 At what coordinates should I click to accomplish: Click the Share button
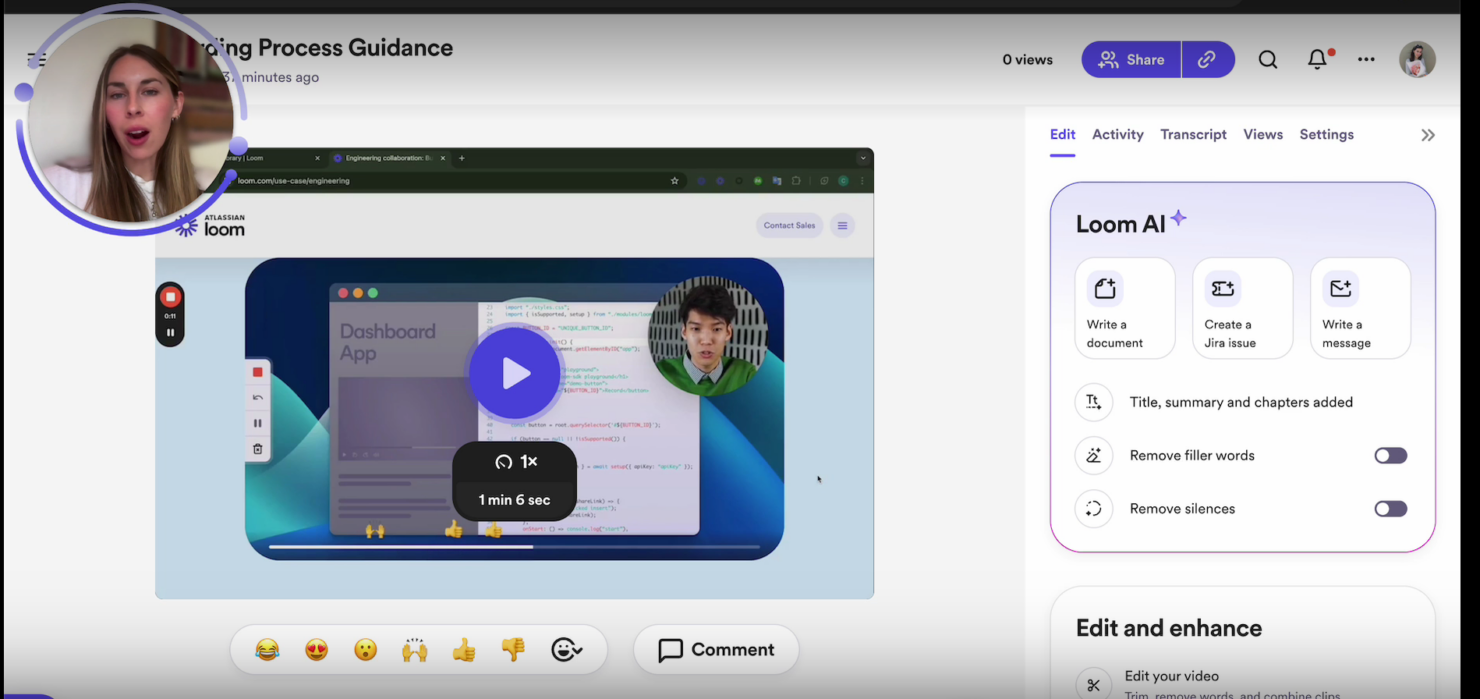click(1131, 59)
